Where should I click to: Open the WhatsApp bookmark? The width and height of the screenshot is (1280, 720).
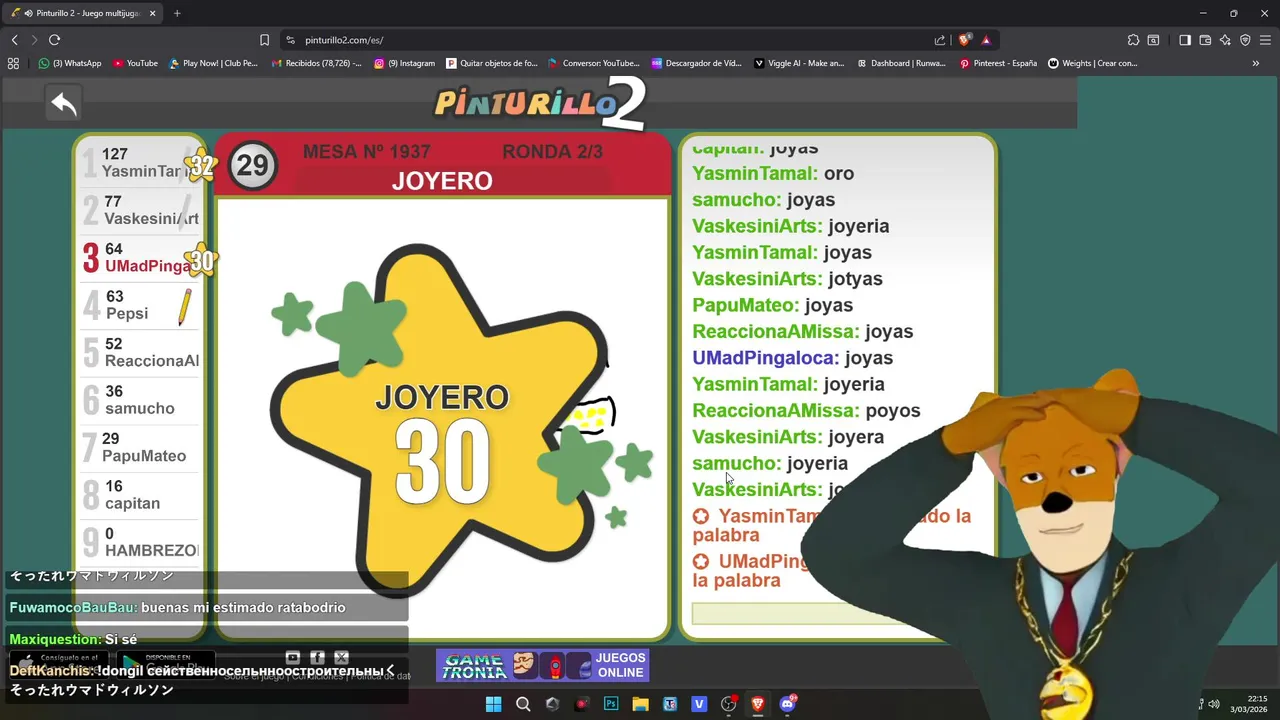coord(70,63)
